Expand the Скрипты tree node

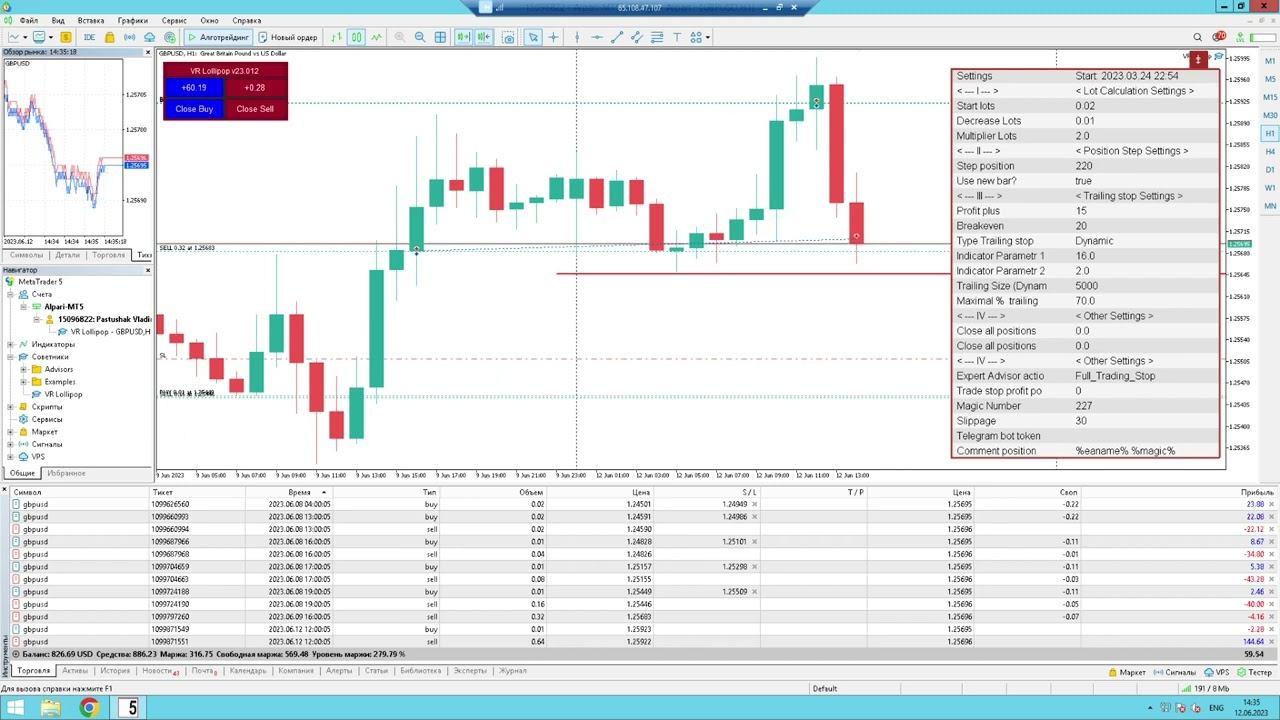click(11, 407)
